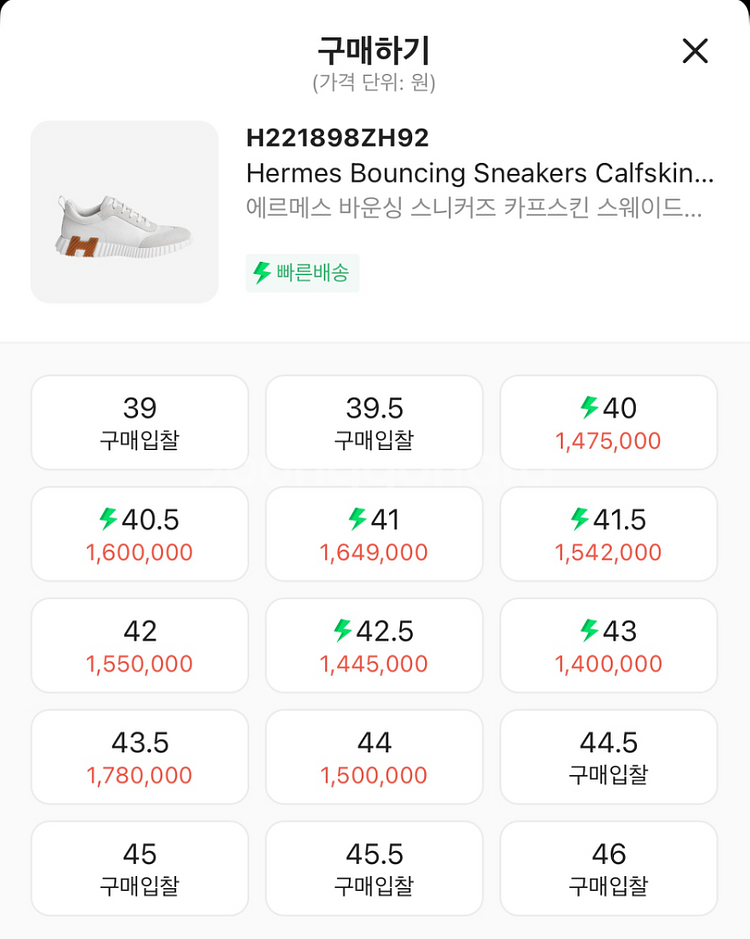Close the purchase sheet with X icon
750x939 pixels.
695,51
